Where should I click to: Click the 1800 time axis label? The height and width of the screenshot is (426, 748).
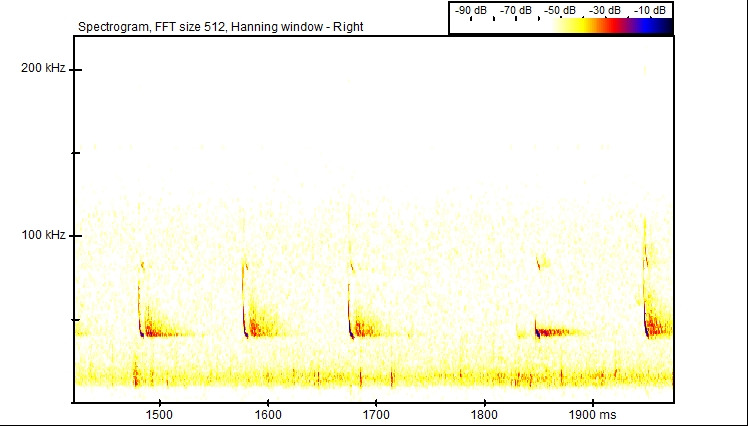click(x=484, y=413)
